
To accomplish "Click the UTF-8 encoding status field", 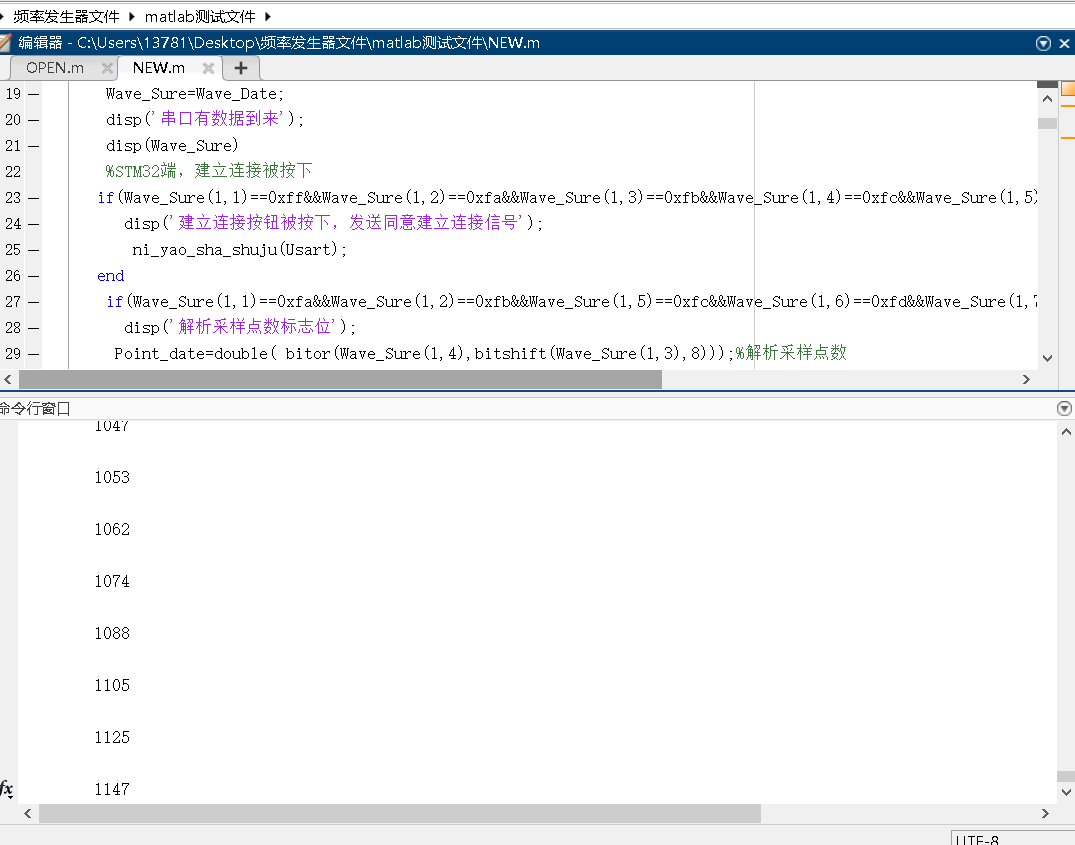I will point(1013,838).
